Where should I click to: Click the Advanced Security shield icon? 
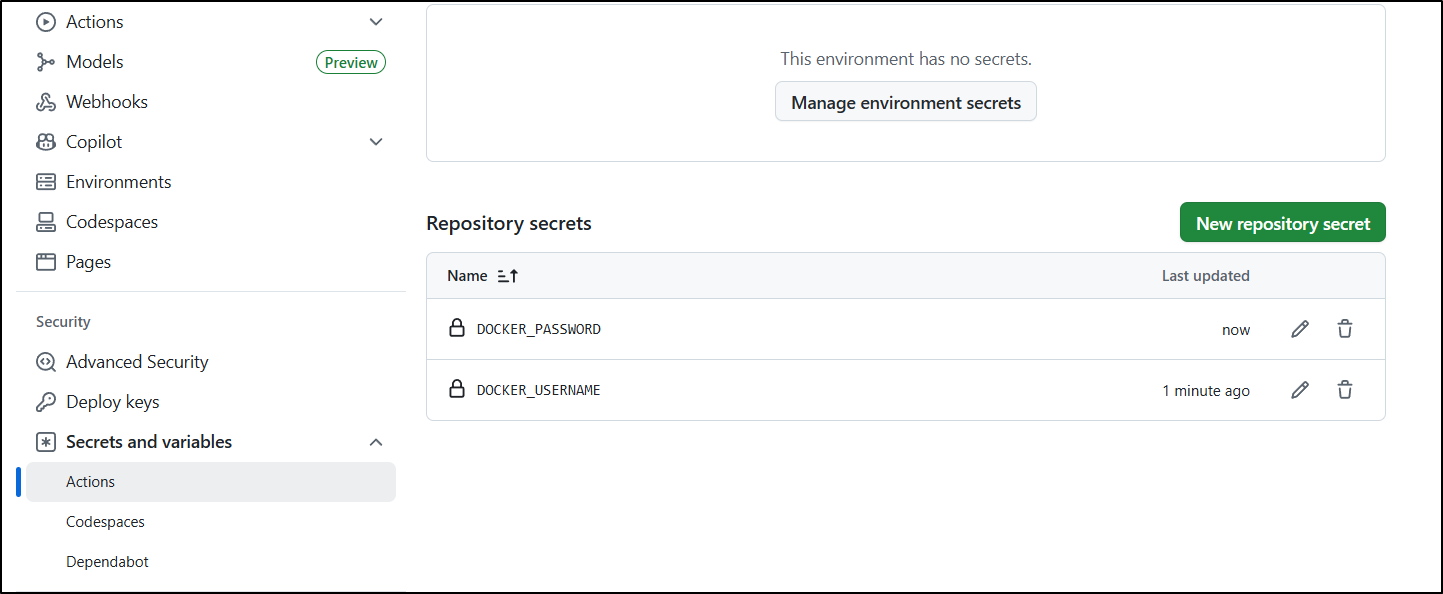[46, 362]
